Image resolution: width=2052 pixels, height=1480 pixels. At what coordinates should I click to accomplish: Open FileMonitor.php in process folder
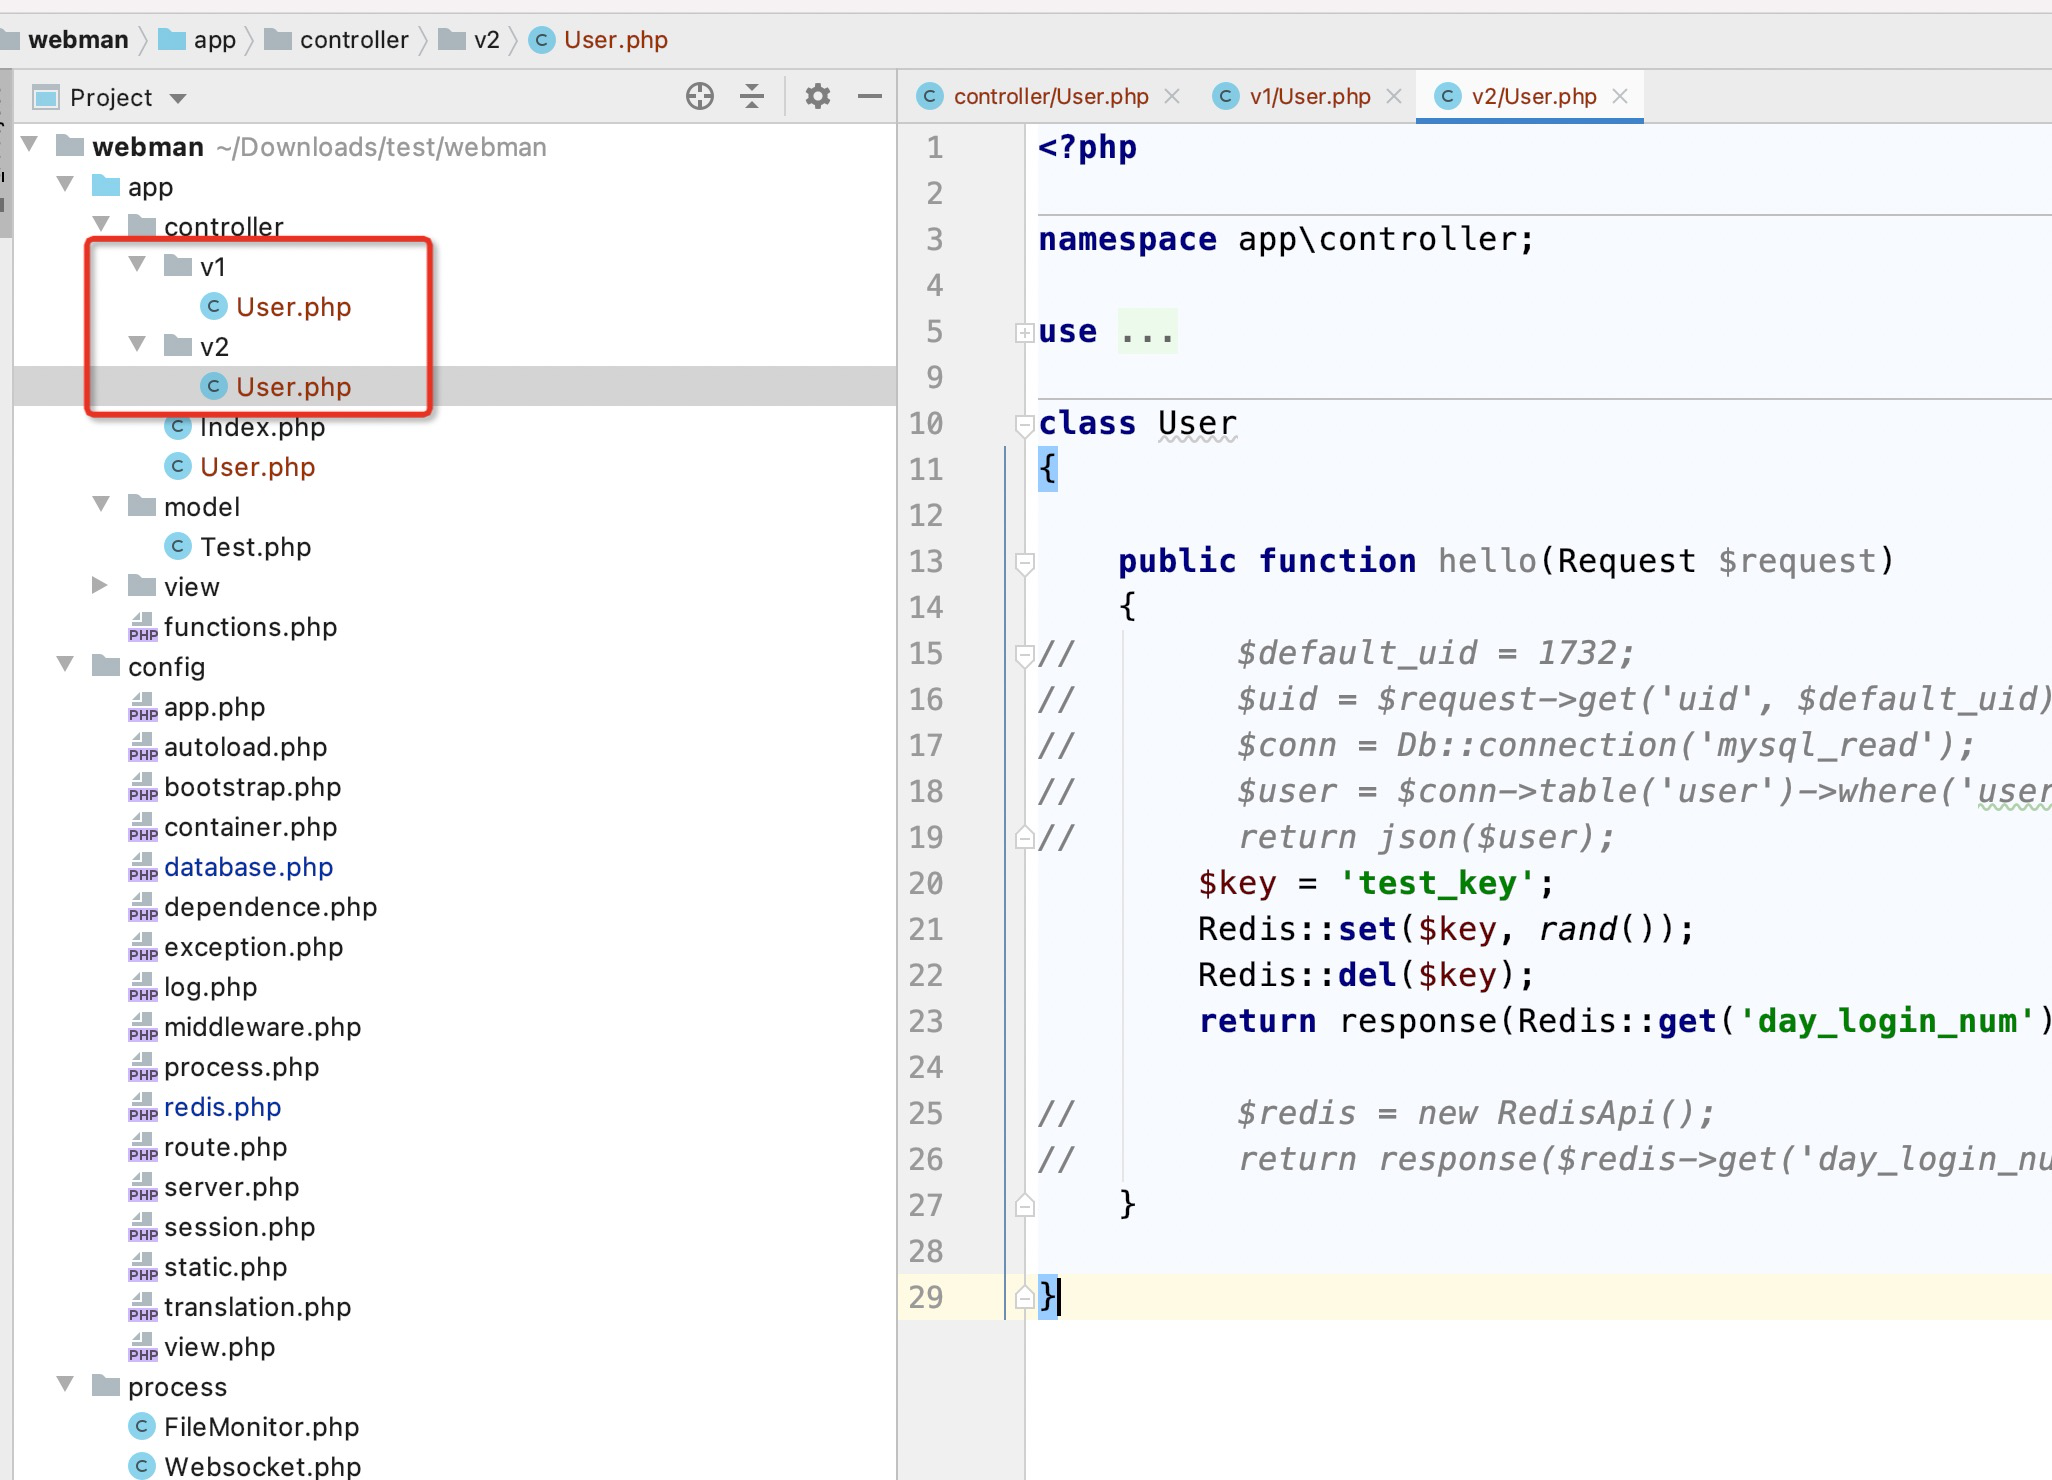(x=261, y=1427)
